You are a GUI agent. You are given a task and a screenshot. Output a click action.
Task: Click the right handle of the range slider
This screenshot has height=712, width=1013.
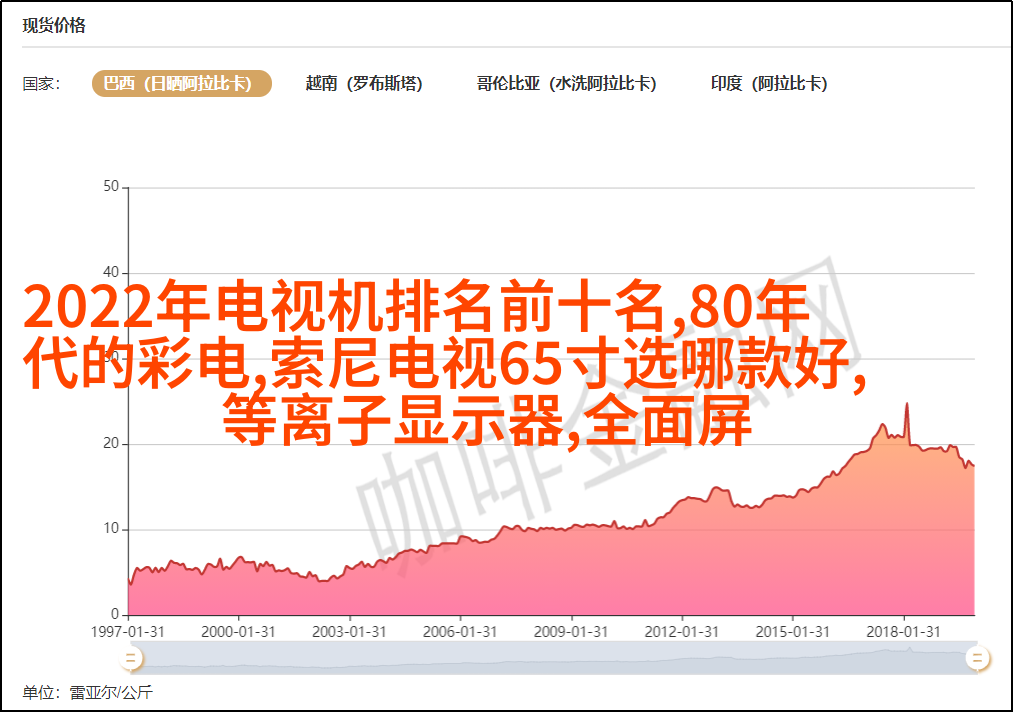977,658
